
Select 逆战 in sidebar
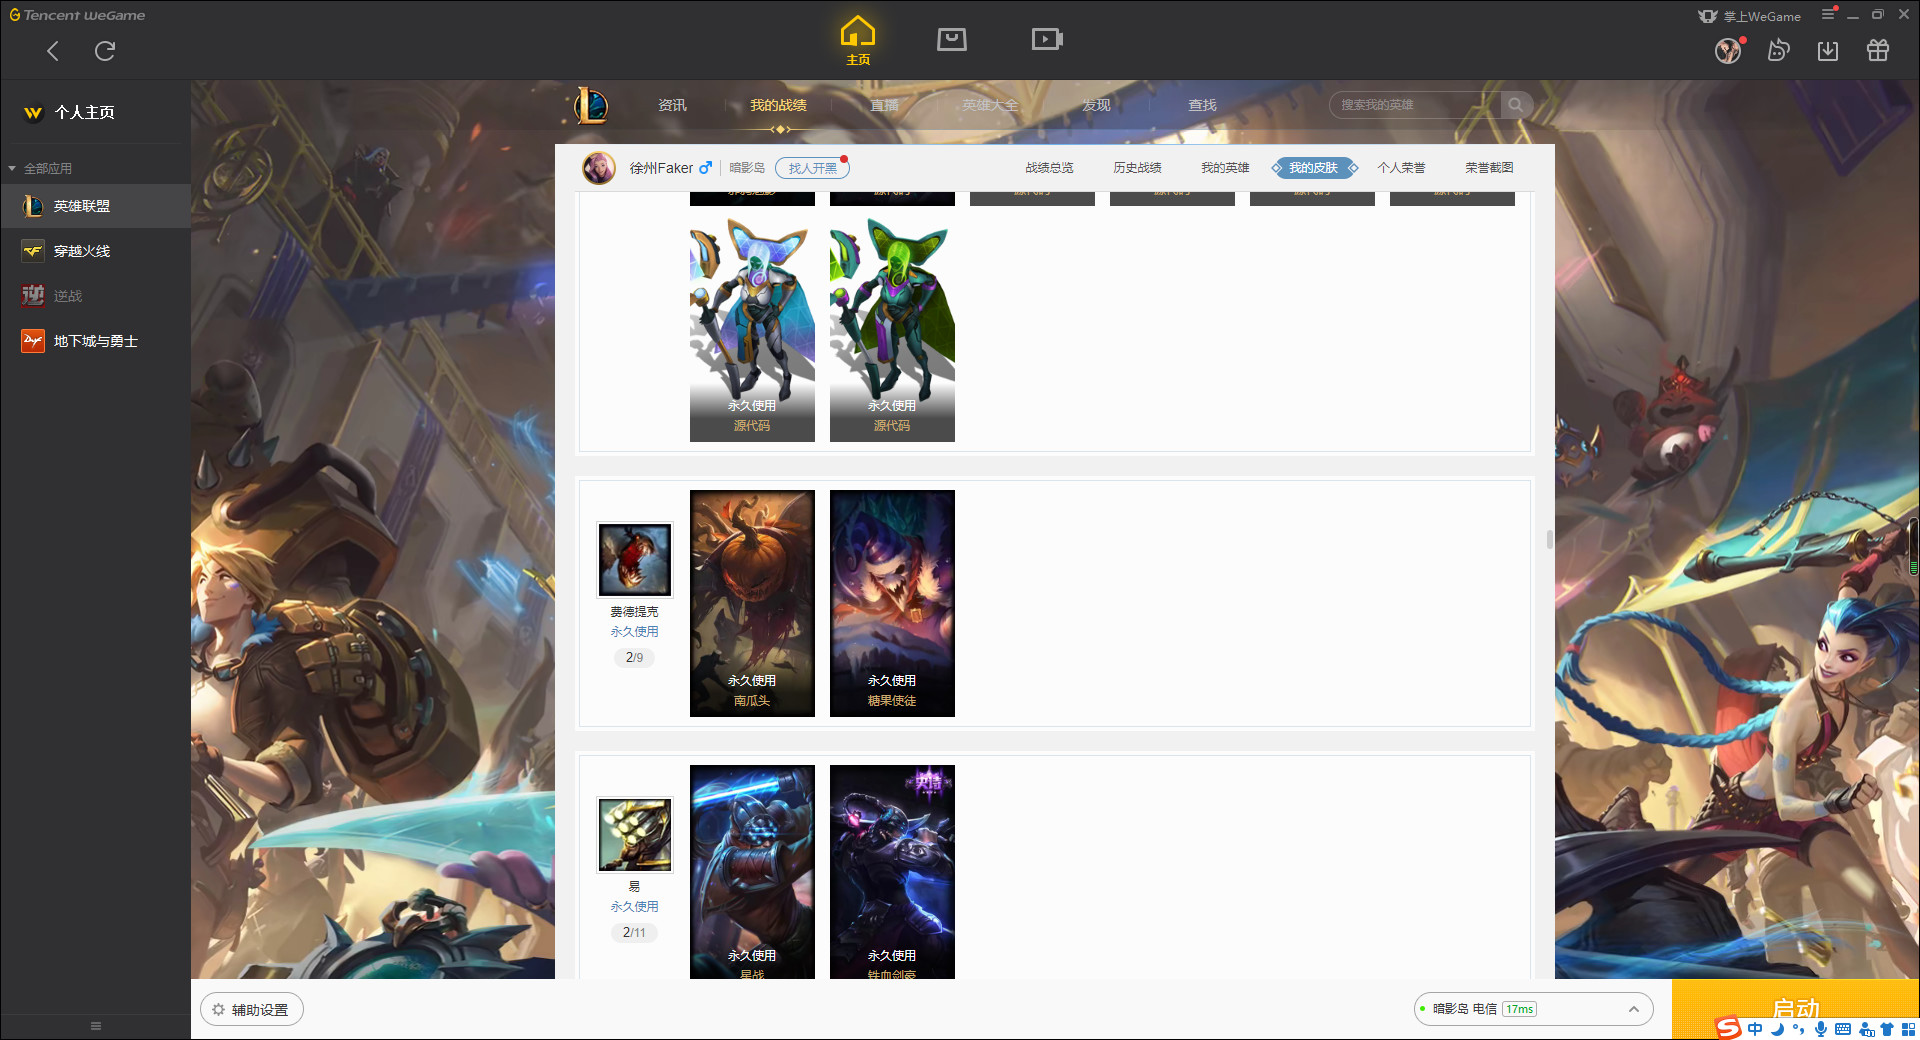tap(95, 296)
